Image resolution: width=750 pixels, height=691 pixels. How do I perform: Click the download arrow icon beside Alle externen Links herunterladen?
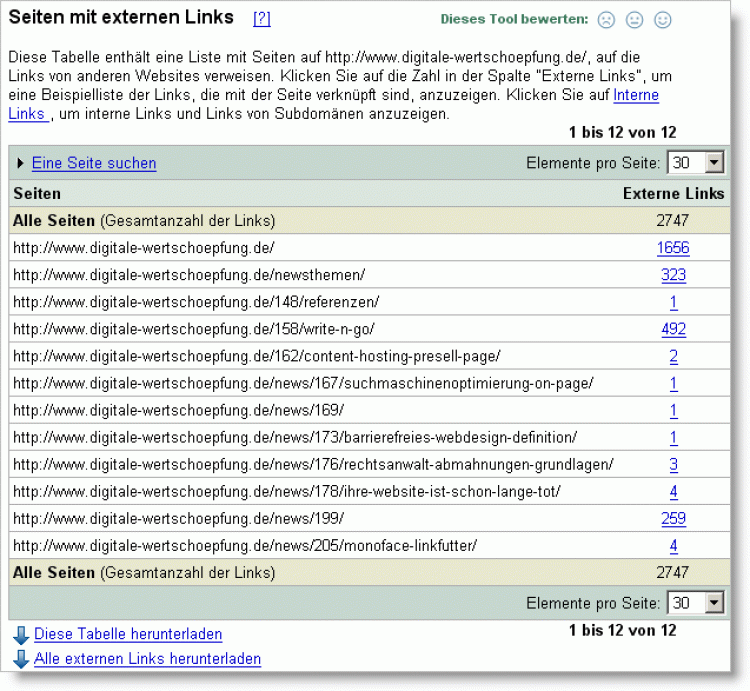21,659
